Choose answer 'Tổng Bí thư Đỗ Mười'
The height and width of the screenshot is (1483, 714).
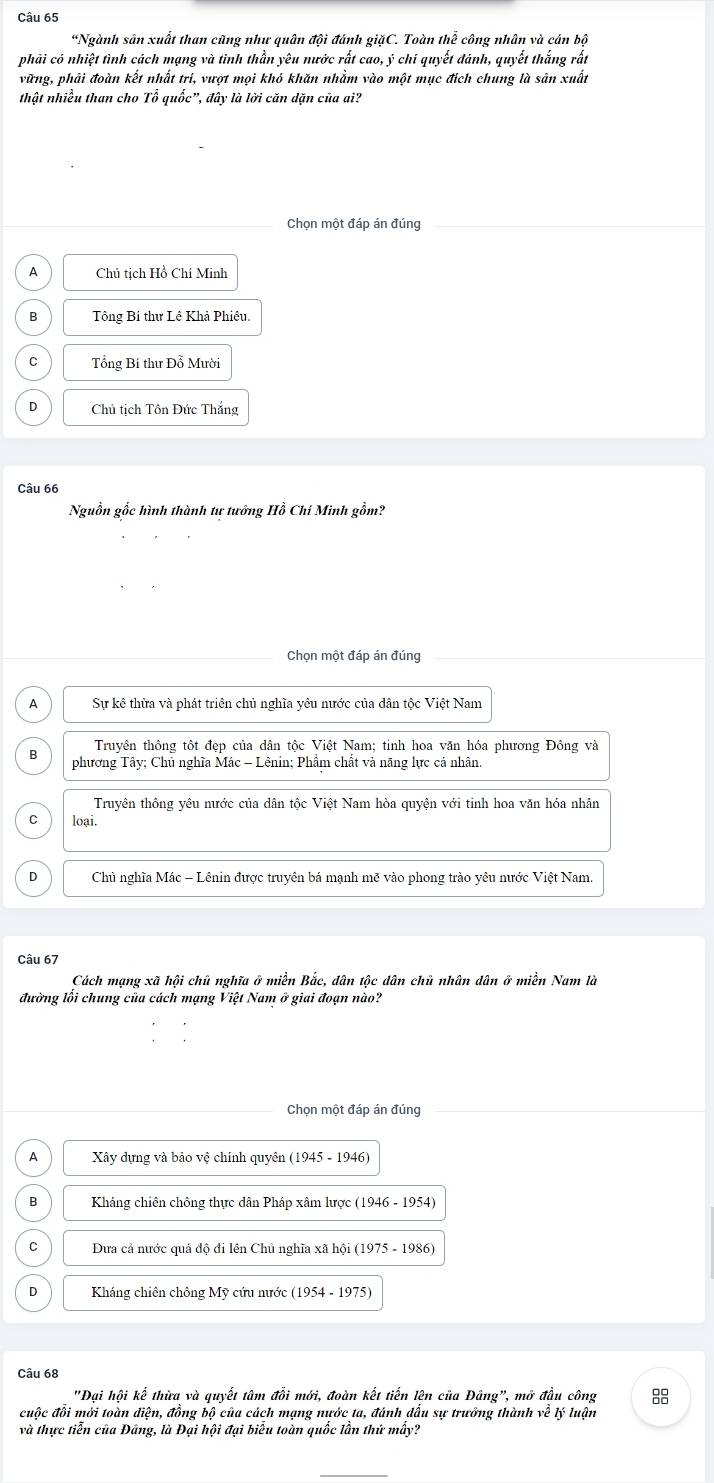(148, 362)
